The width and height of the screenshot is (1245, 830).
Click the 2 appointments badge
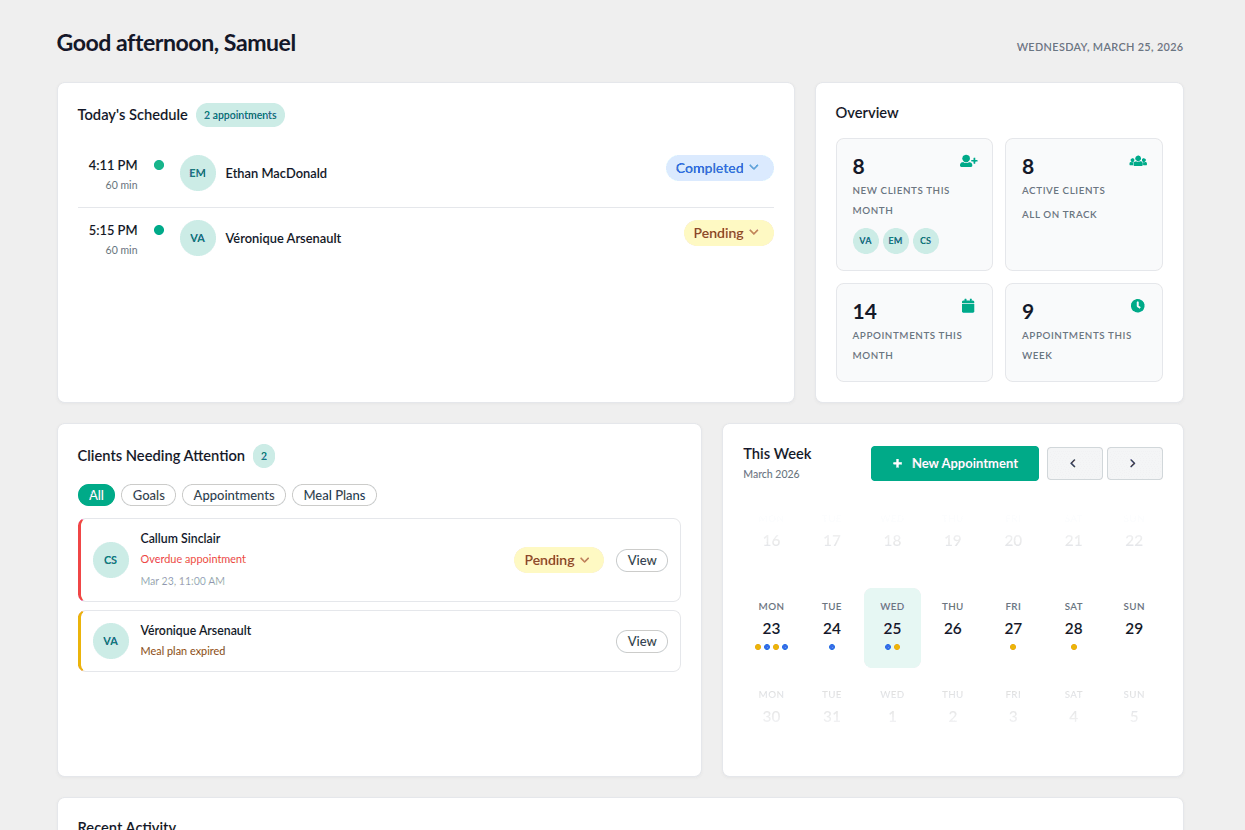(x=240, y=115)
